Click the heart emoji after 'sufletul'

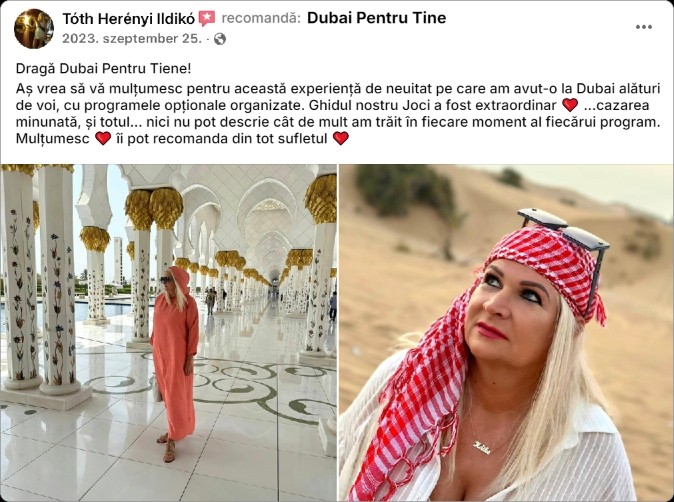click(340, 138)
